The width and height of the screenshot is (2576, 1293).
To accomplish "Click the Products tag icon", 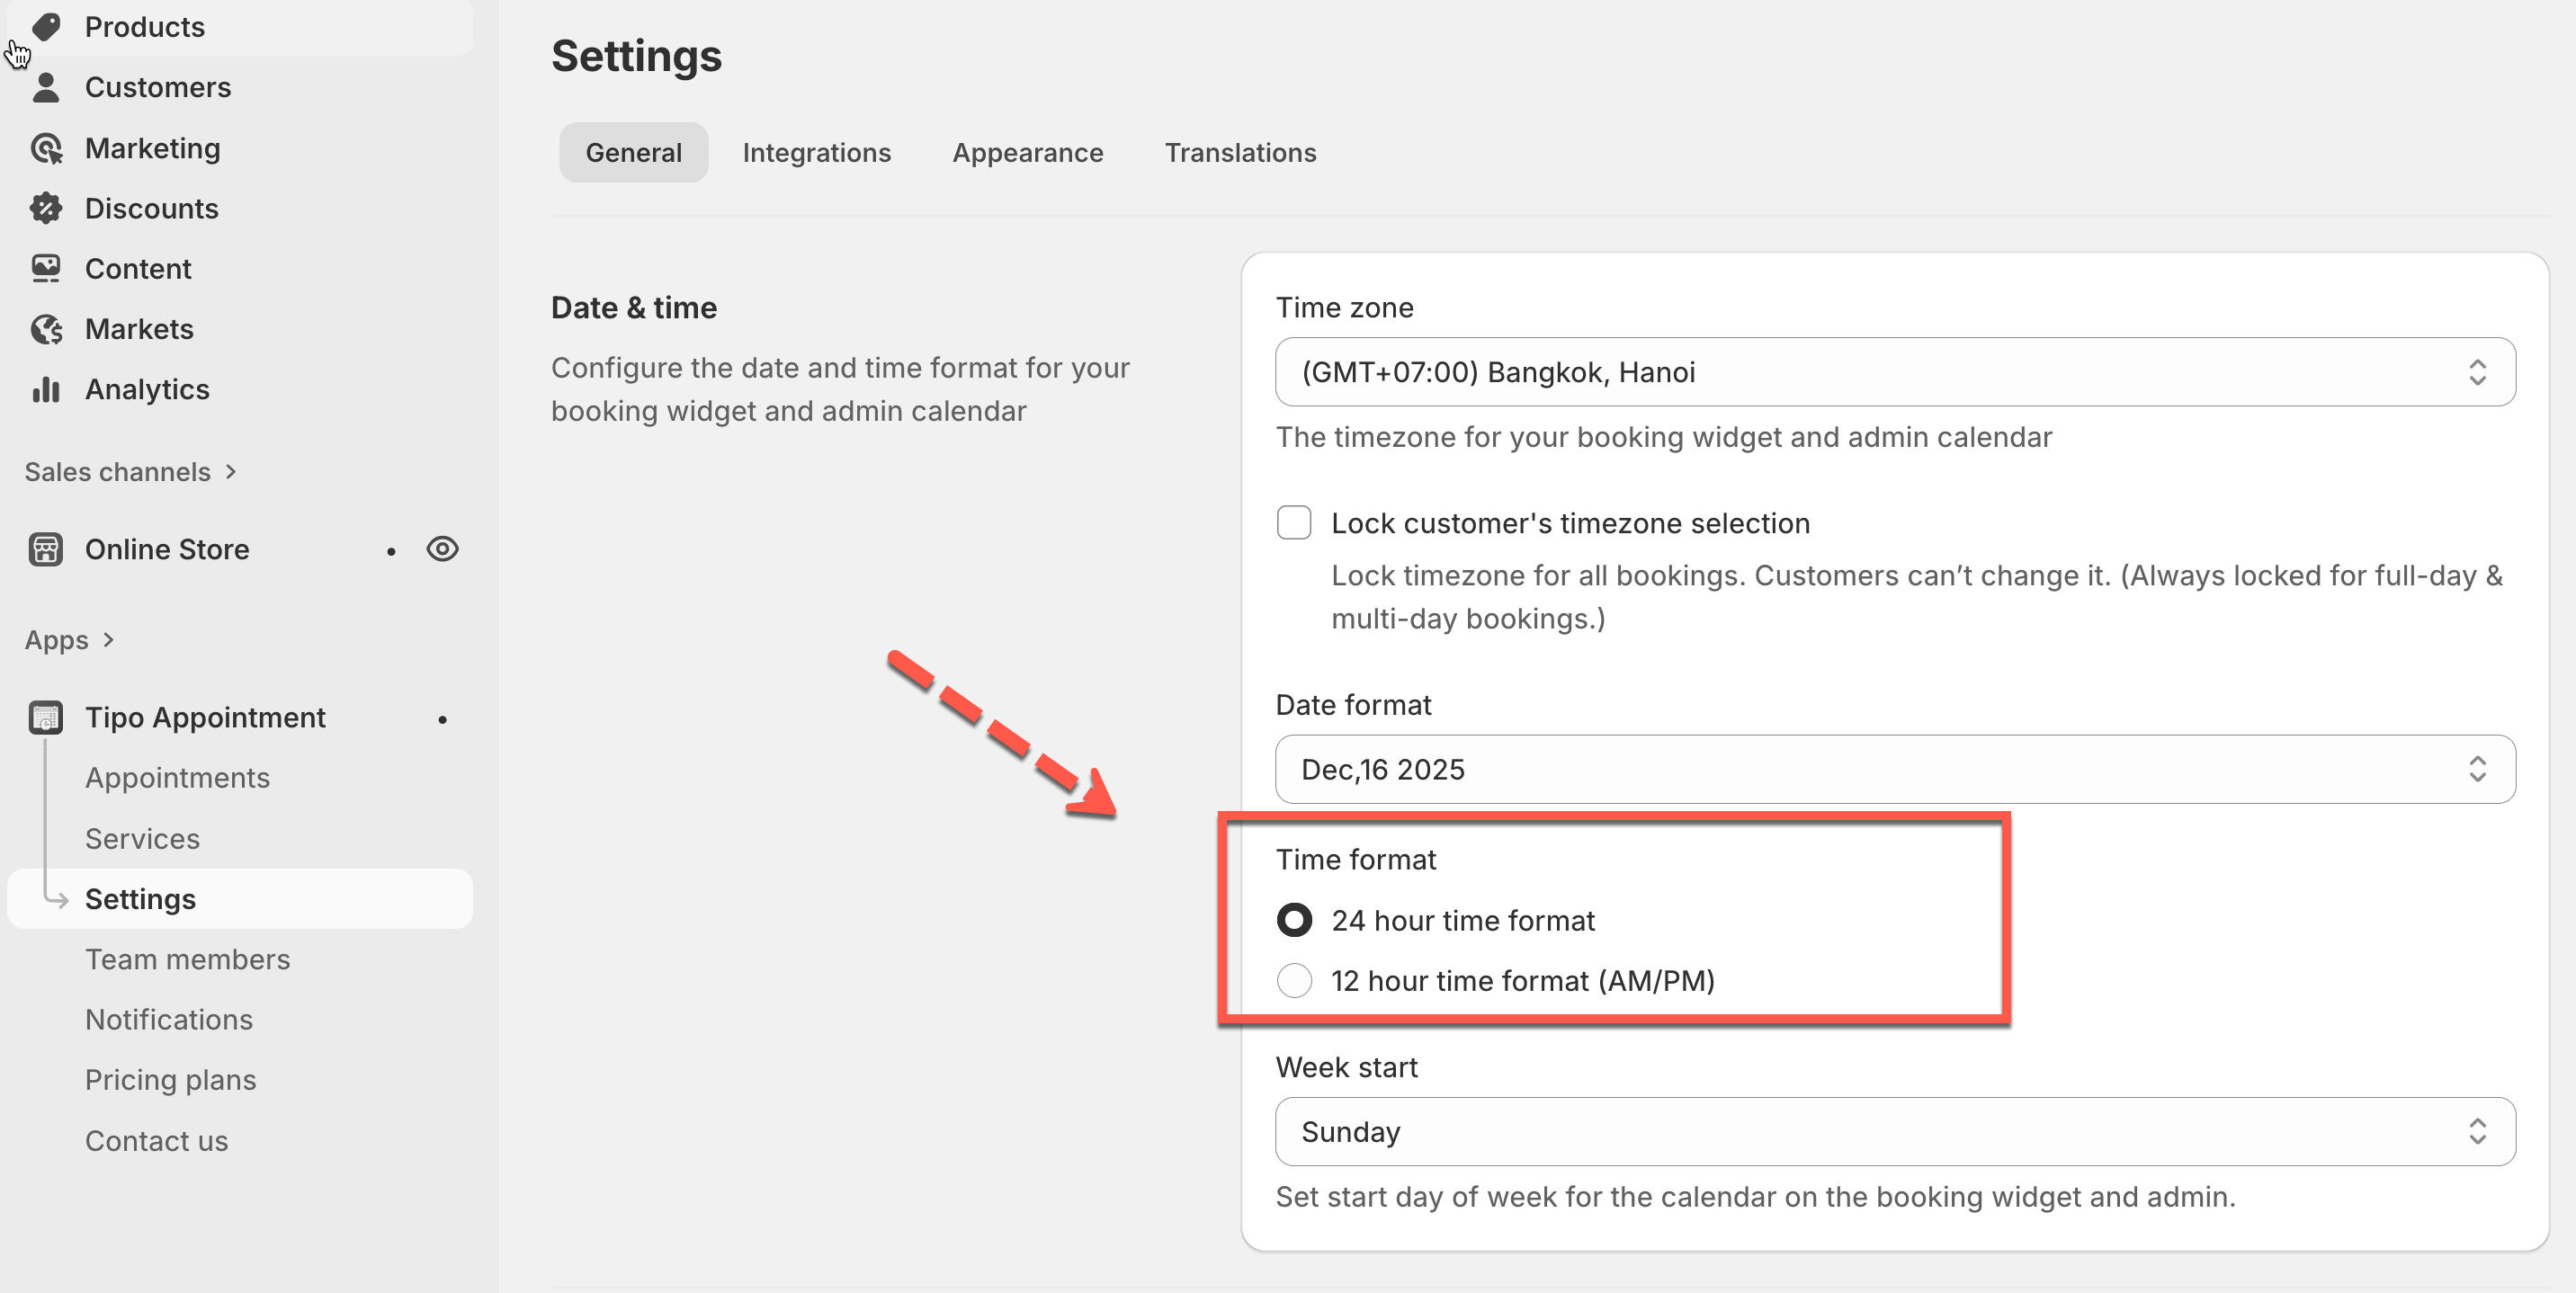I will (x=46, y=27).
